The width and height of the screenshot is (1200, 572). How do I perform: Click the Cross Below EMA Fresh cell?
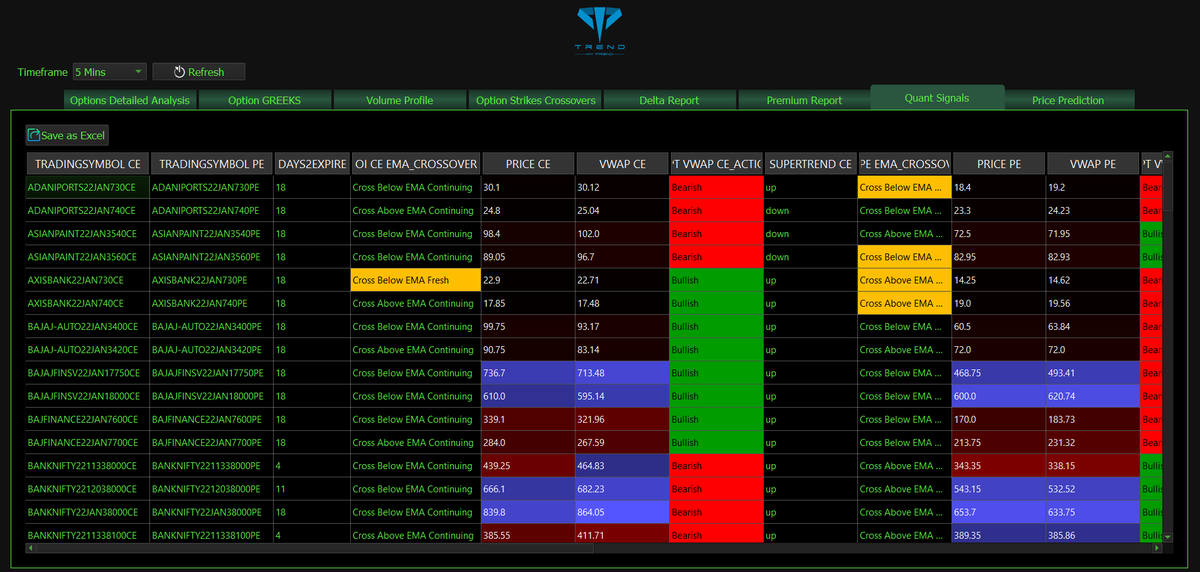(415, 280)
